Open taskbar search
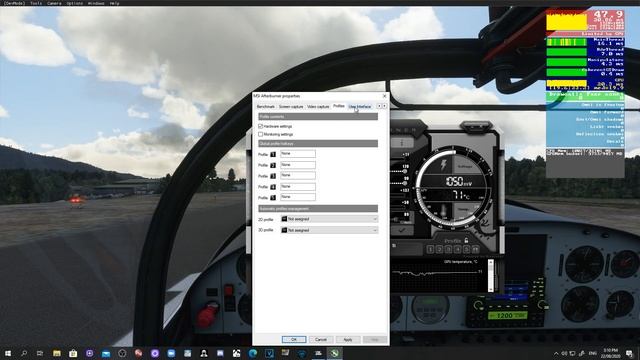This screenshot has width=640, height=360. pos(24,353)
